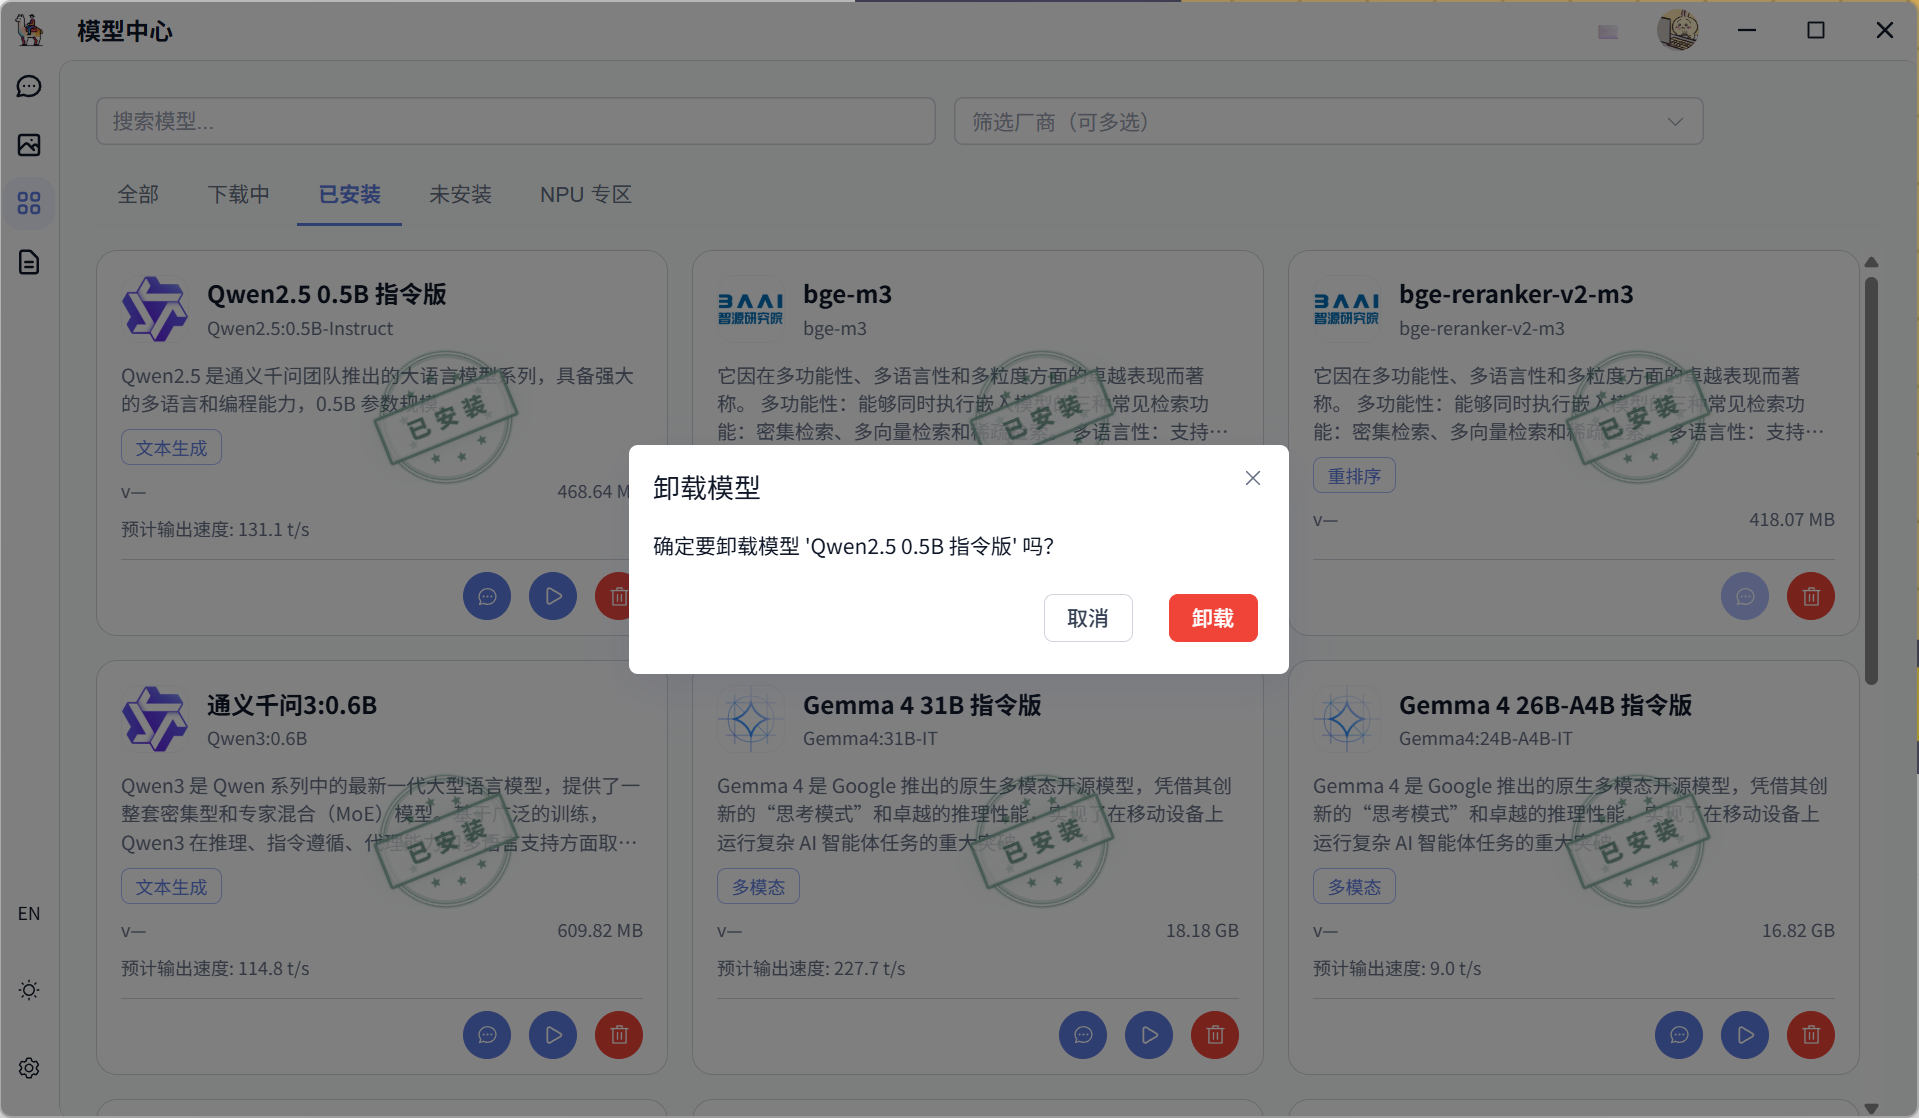Image resolution: width=1919 pixels, height=1118 pixels.
Task: Click the small flag icon in title bar
Action: pyautogui.click(x=1608, y=32)
